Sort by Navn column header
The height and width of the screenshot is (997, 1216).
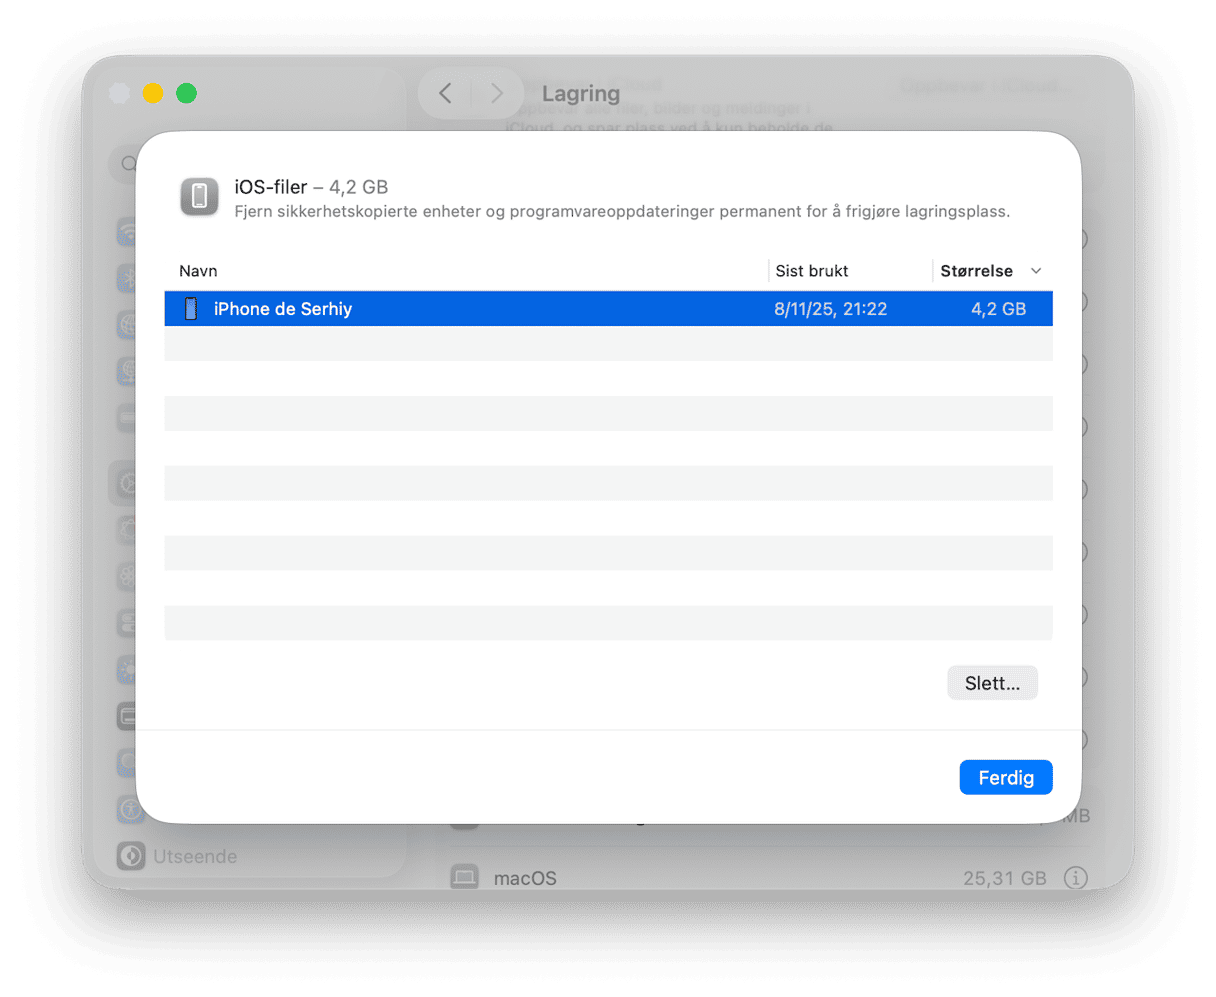pyautogui.click(x=198, y=271)
